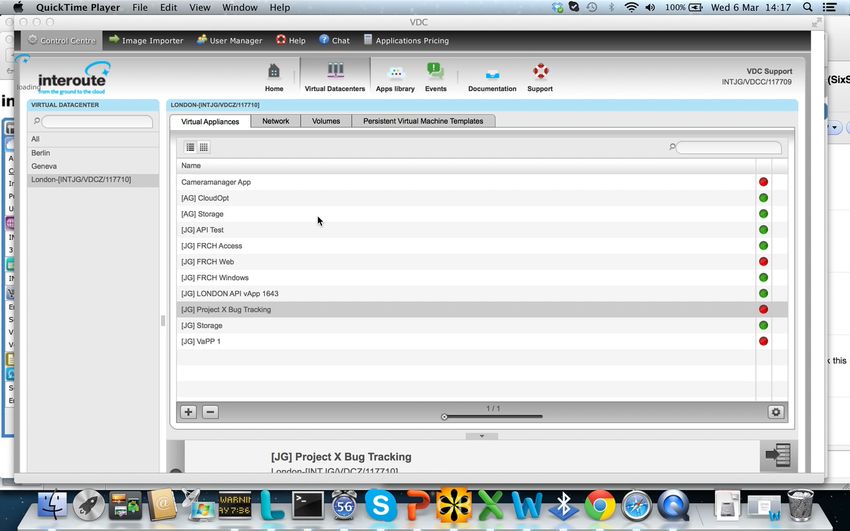The image size is (850, 531).
Task: Open Finder from the Dock
Action: coord(53,506)
